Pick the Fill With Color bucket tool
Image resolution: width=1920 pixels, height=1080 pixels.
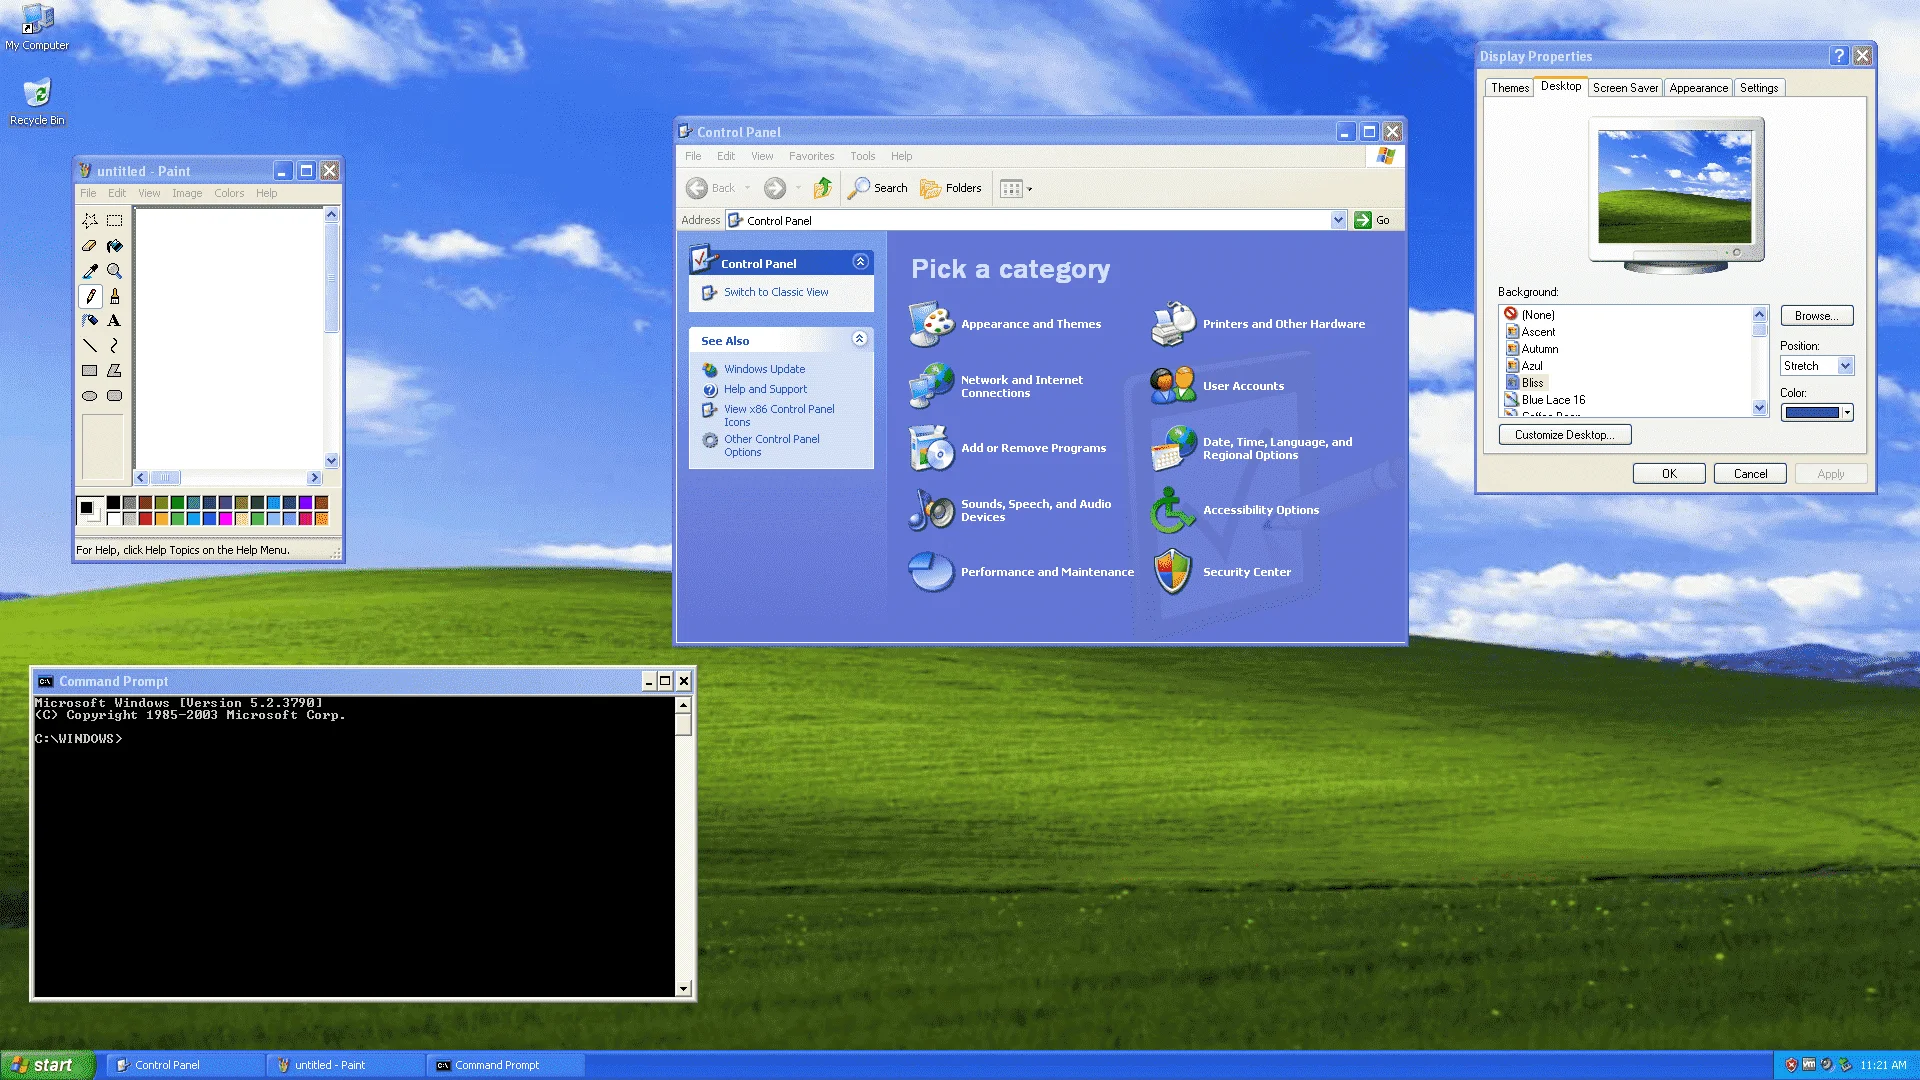click(115, 245)
